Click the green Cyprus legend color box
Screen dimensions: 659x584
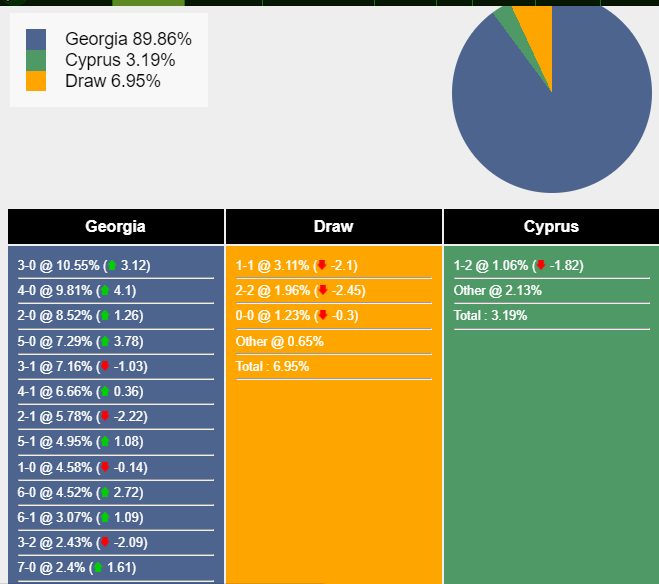[36, 60]
